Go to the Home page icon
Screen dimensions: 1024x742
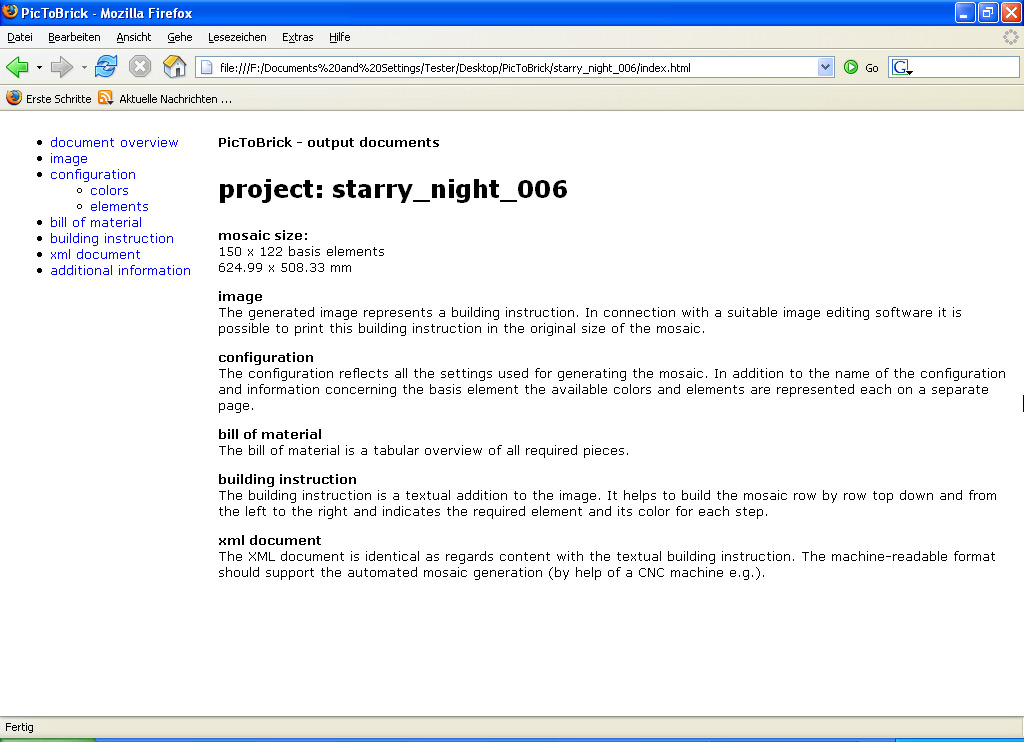point(174,67)
